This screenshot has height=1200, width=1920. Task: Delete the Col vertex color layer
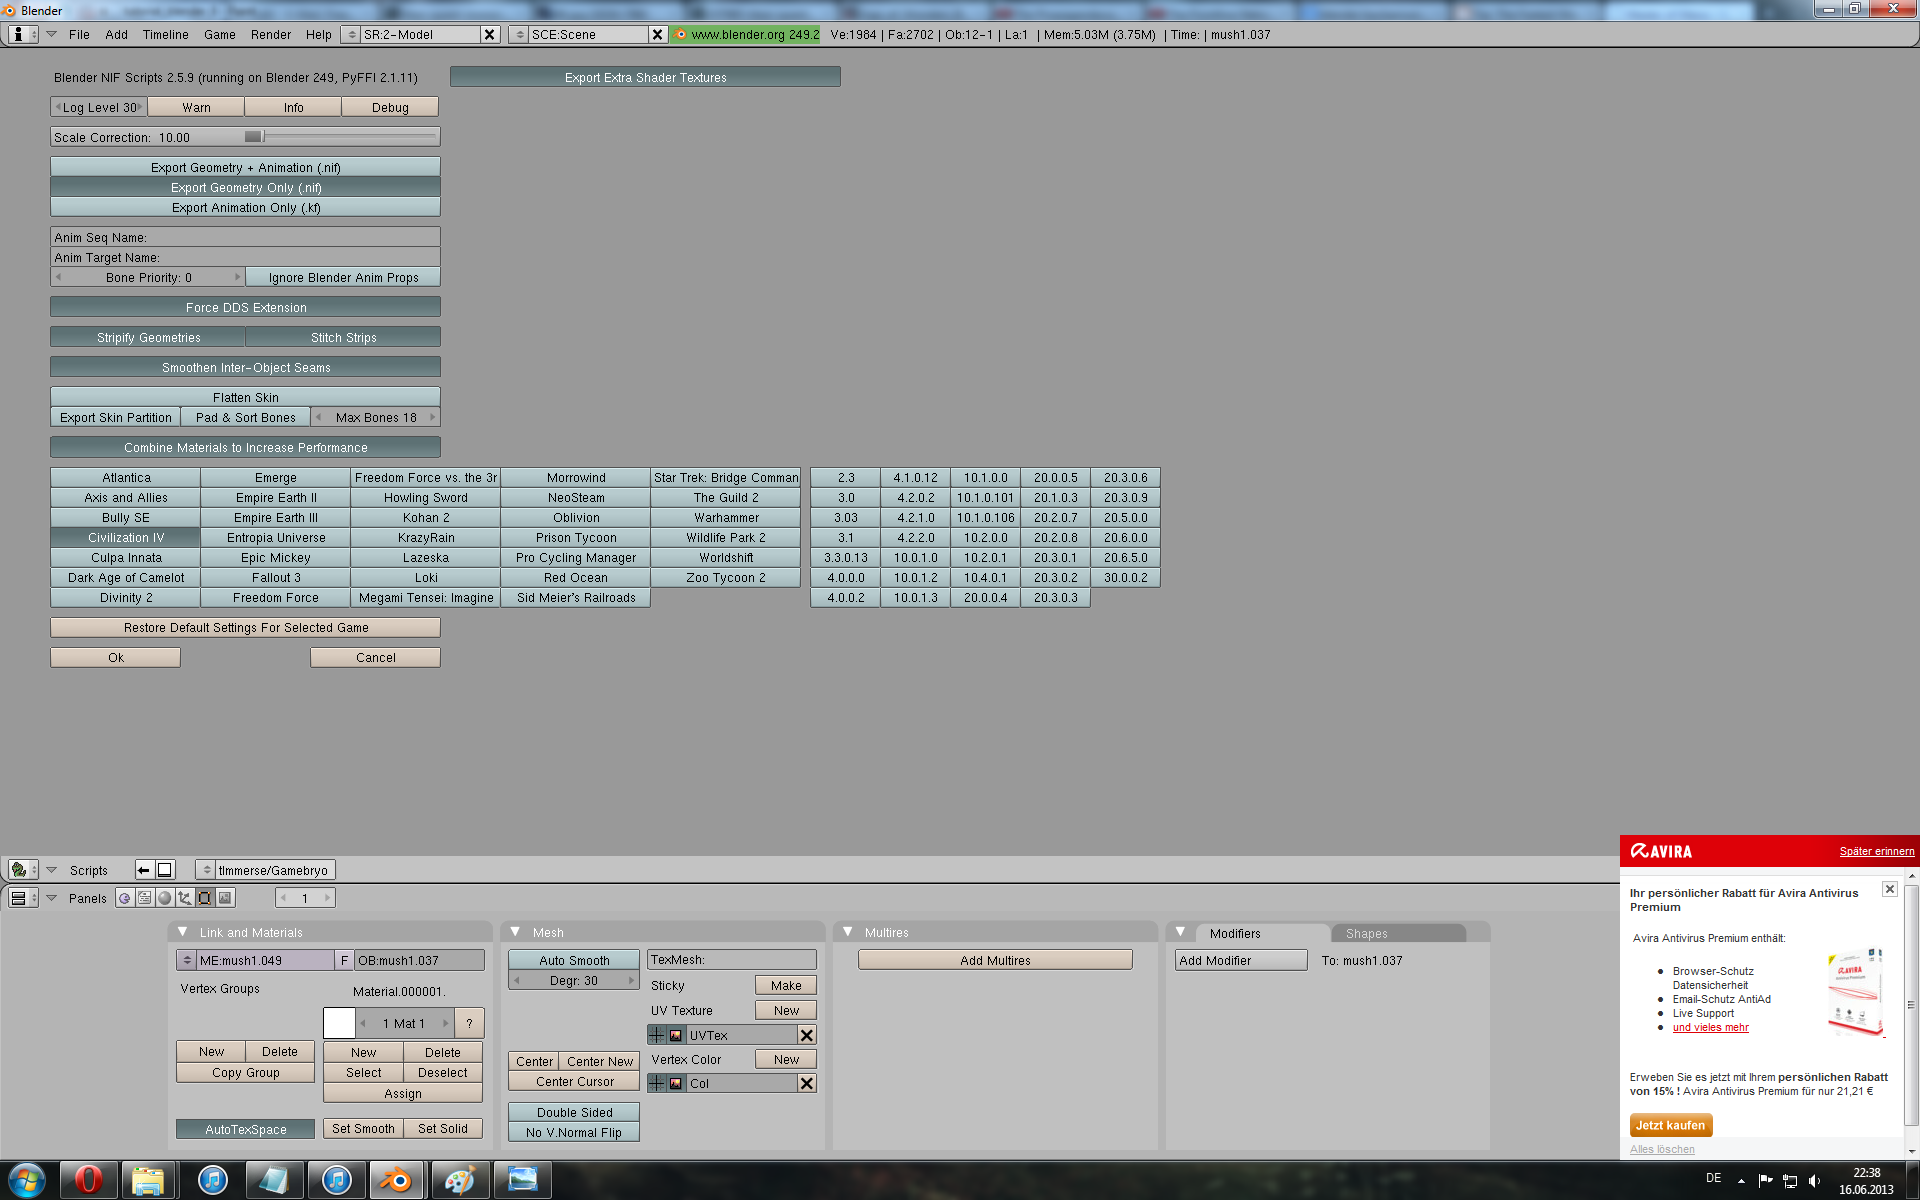pyautogui.click(x=807, y=1083)
